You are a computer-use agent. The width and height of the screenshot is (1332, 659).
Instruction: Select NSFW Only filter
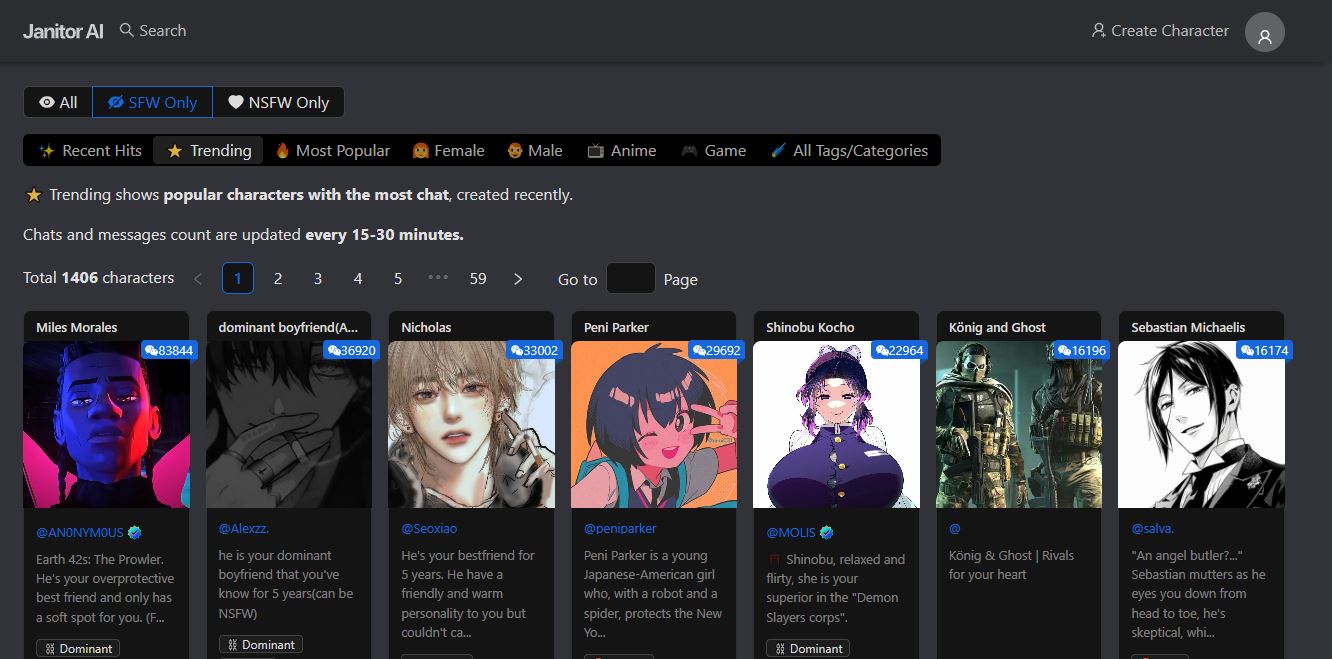point(278,102)
